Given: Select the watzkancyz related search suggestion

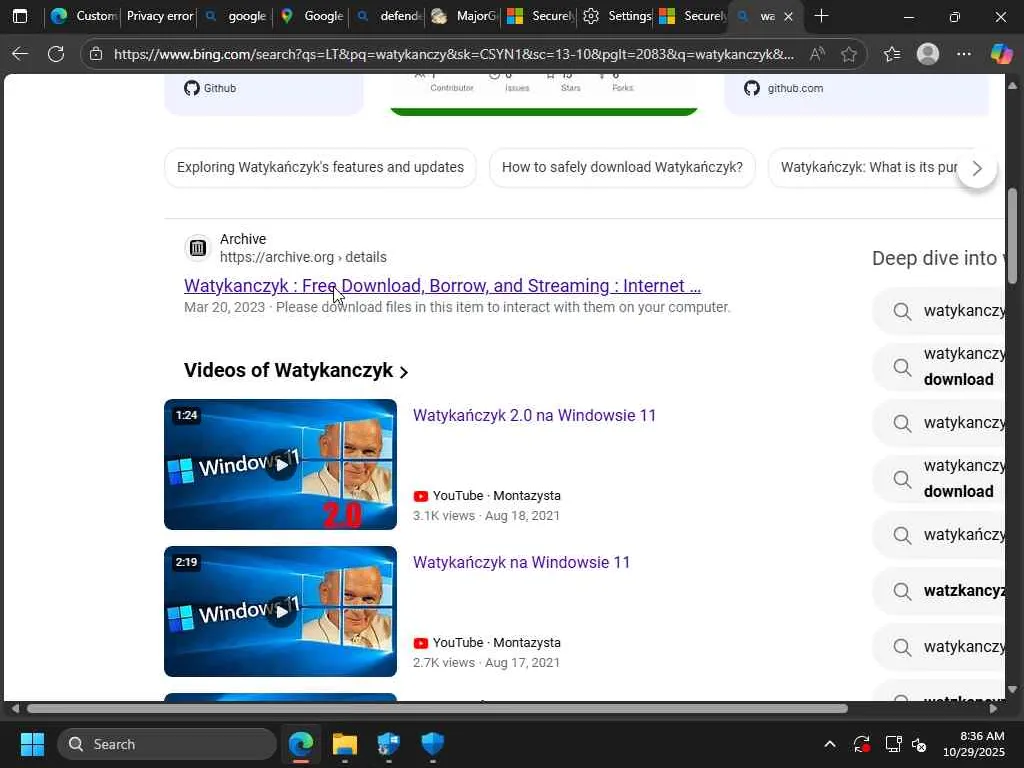Looking at the screenshot, I should pos(939,591).
